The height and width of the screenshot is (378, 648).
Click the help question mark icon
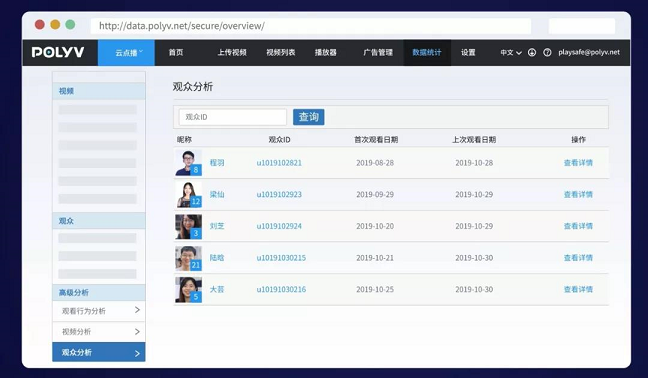pyautogui.click(x=547, y=52)
